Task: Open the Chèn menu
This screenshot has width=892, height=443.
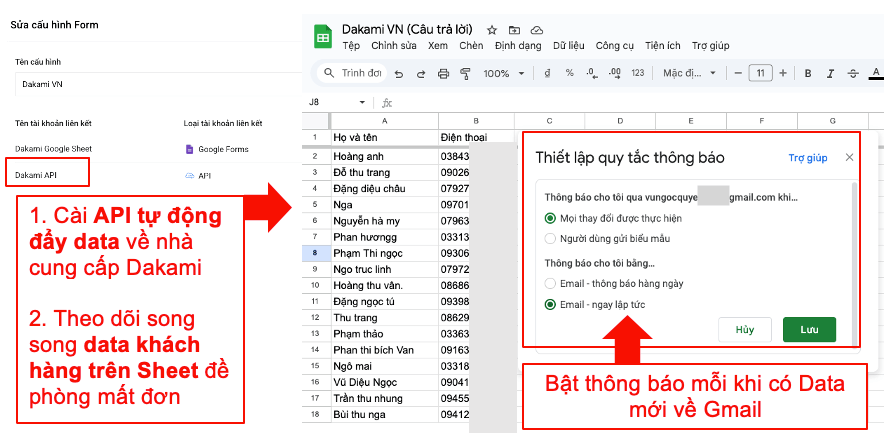Action: [x=471, y=45]
